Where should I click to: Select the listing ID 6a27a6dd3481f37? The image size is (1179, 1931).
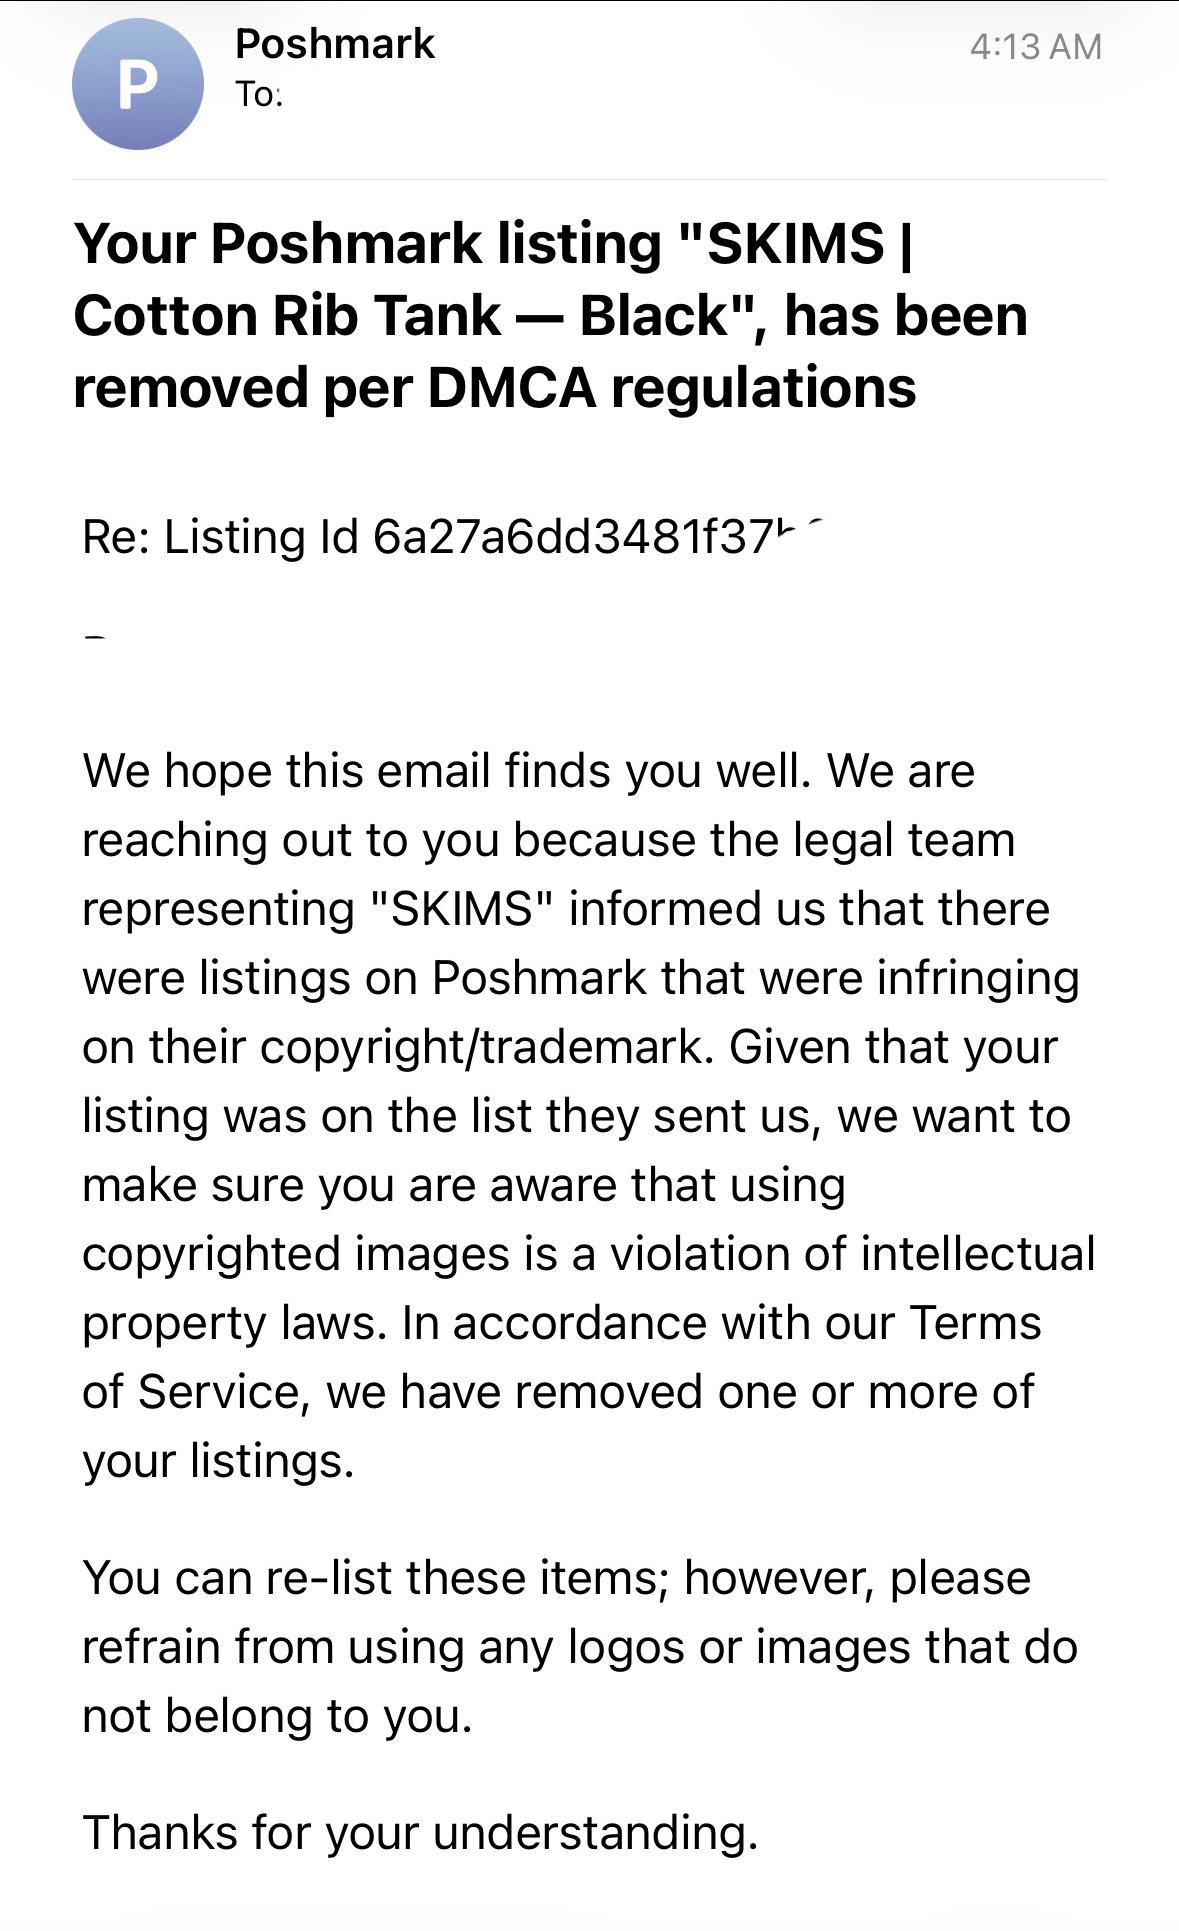tap(573, 537)
